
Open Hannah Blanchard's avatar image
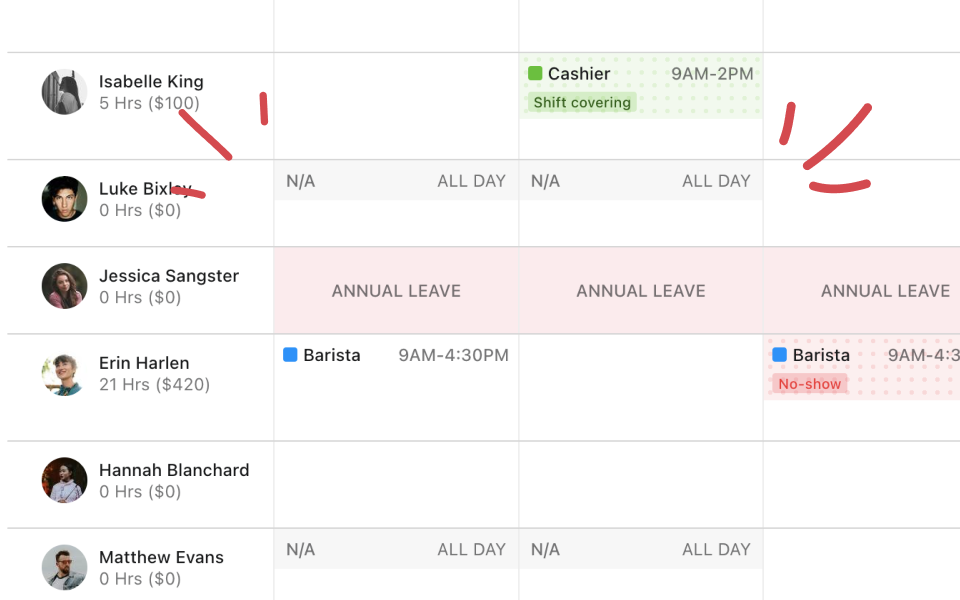(x=64, y=481)
